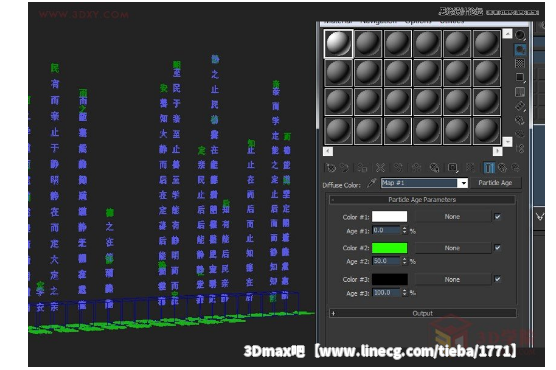Open the black Color #3 swatch
This screenshot has width=556, height=370.
(389, 280)
